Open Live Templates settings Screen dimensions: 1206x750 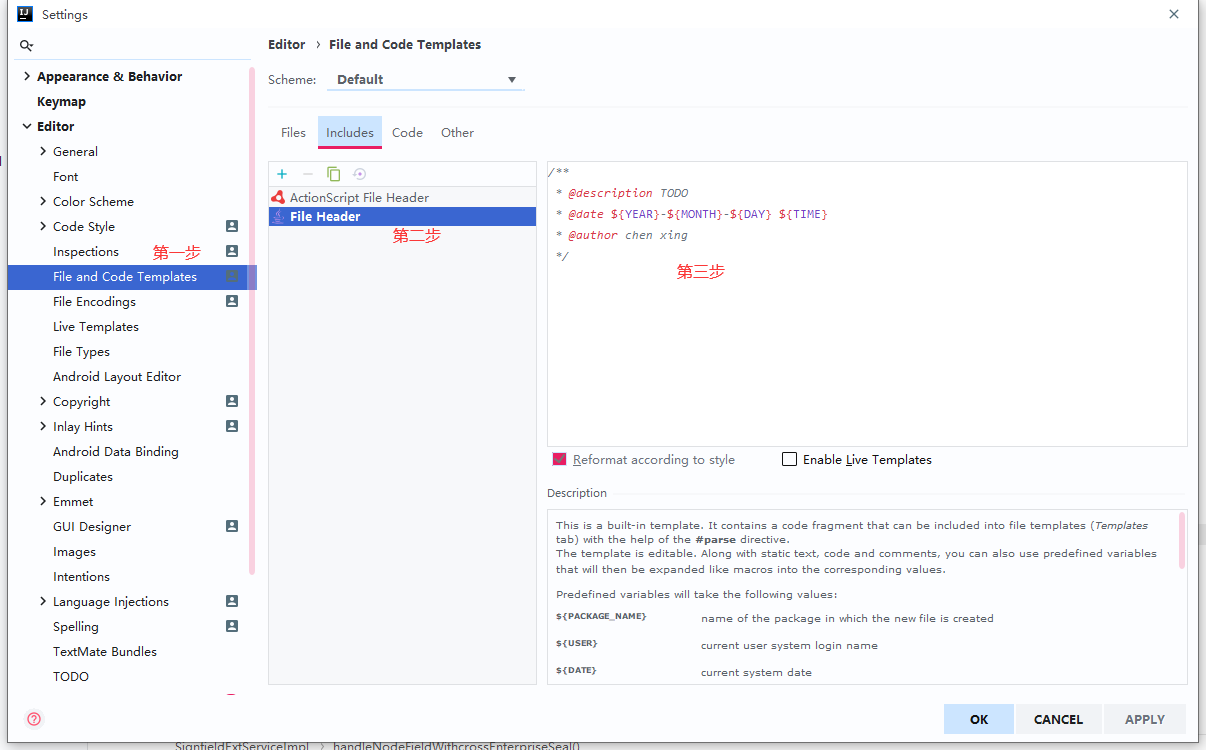click(96, 326)
